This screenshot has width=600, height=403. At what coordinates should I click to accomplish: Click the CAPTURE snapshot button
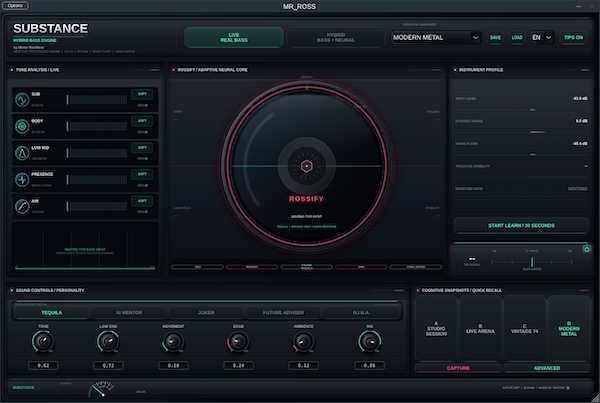(458, 368)
